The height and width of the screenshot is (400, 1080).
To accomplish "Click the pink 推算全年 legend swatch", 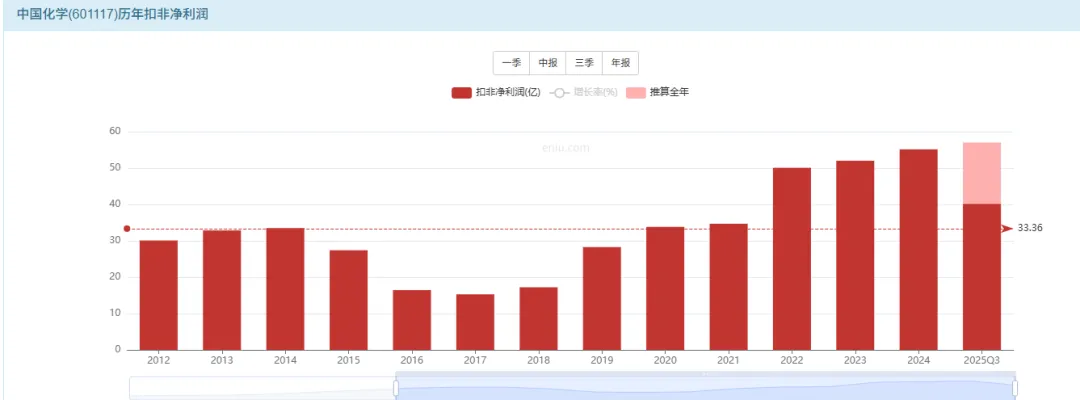I will (x=636, y=93).
